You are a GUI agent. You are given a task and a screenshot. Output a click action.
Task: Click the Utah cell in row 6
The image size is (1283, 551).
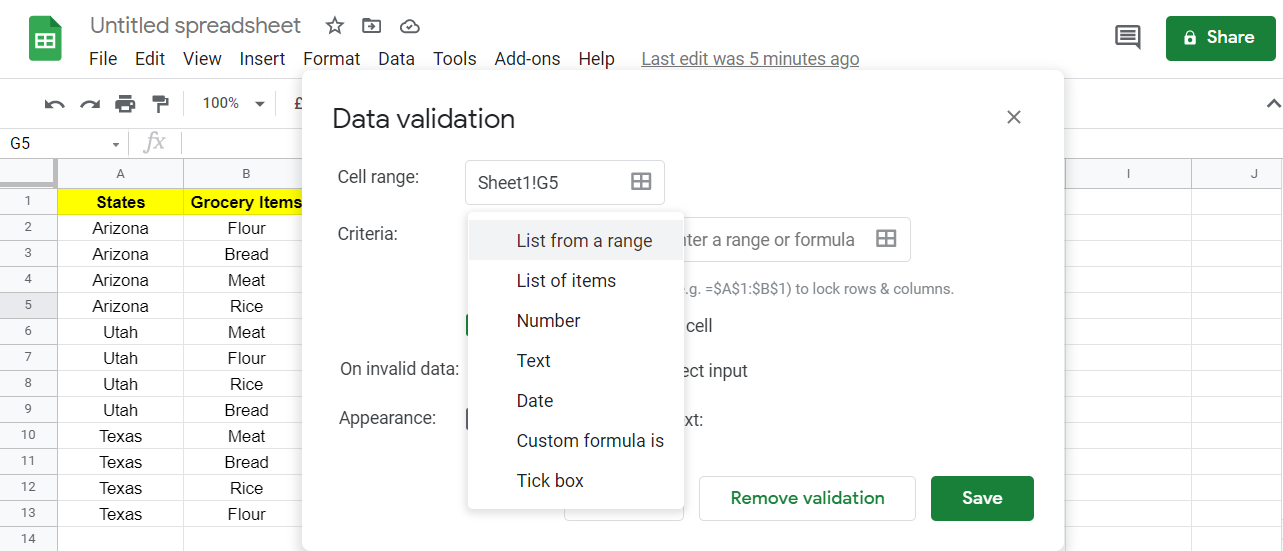click(x=120, y=332)
